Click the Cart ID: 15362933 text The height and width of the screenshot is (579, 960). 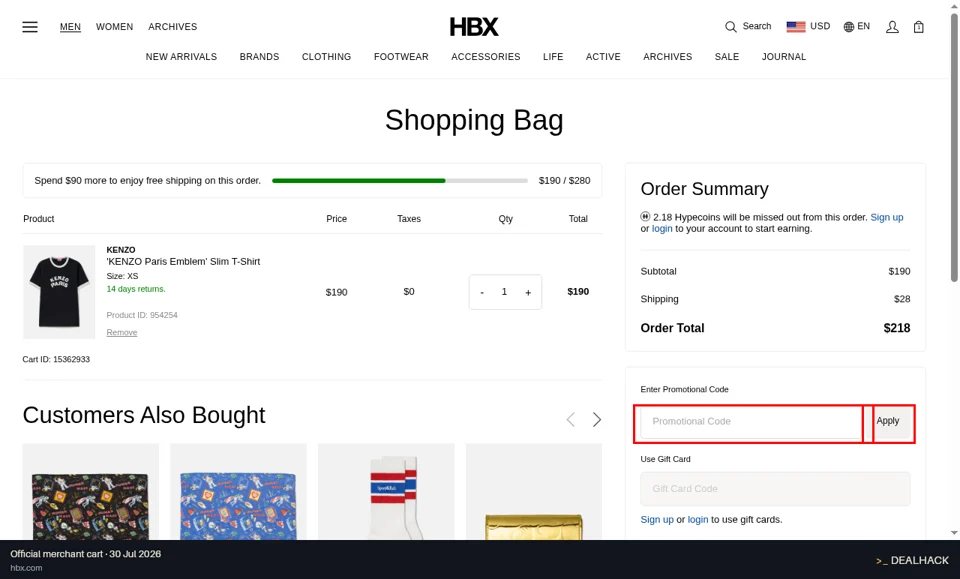pos(56,359)
